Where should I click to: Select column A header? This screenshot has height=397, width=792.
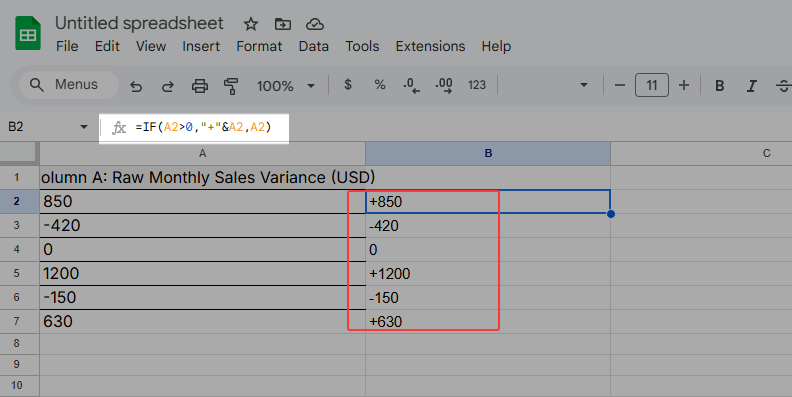pyautogui.click(x=203, y=154)
